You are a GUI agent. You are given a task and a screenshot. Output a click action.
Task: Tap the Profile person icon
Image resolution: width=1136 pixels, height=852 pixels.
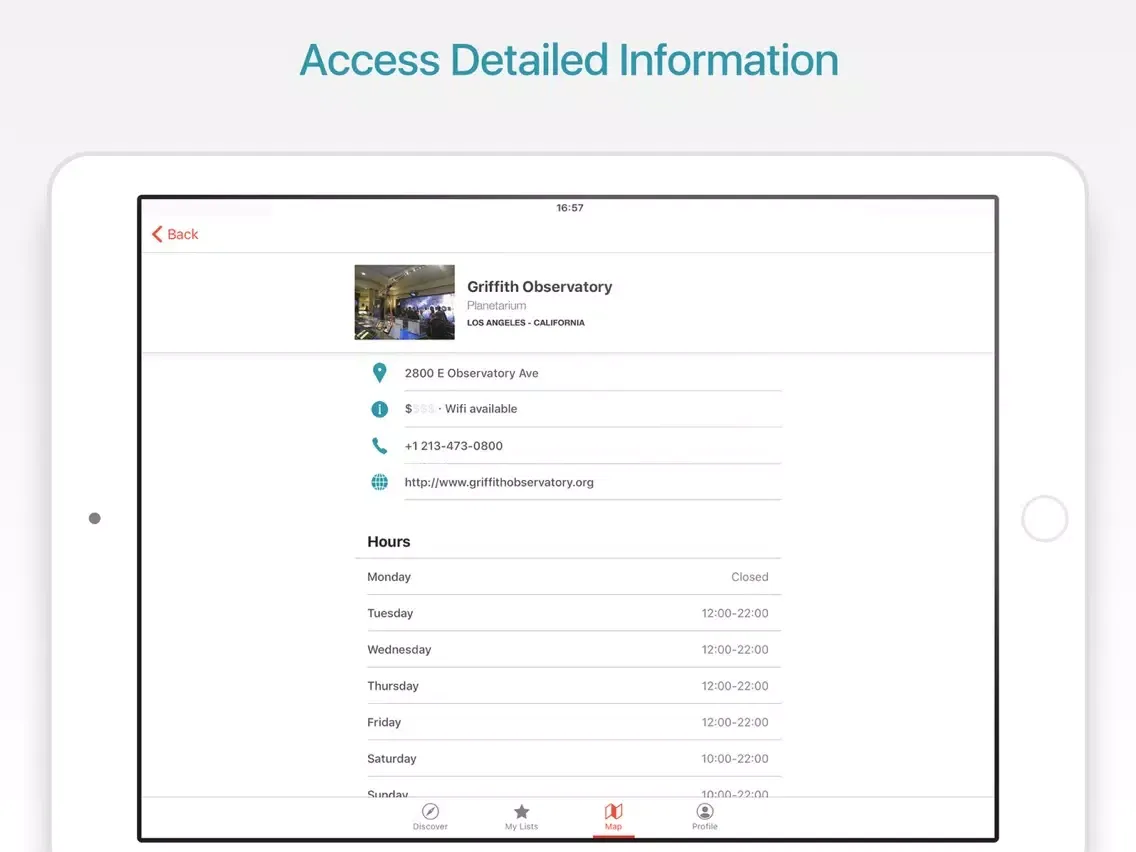coord(705,811)
